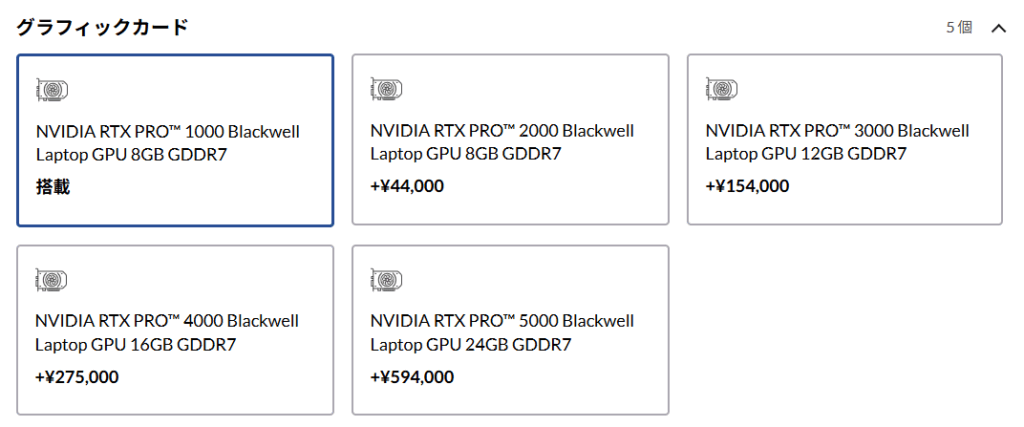Screen dimensions: 1024x427
Task: Click the 搭載 label on selected card
Action: tap(53, 186)
